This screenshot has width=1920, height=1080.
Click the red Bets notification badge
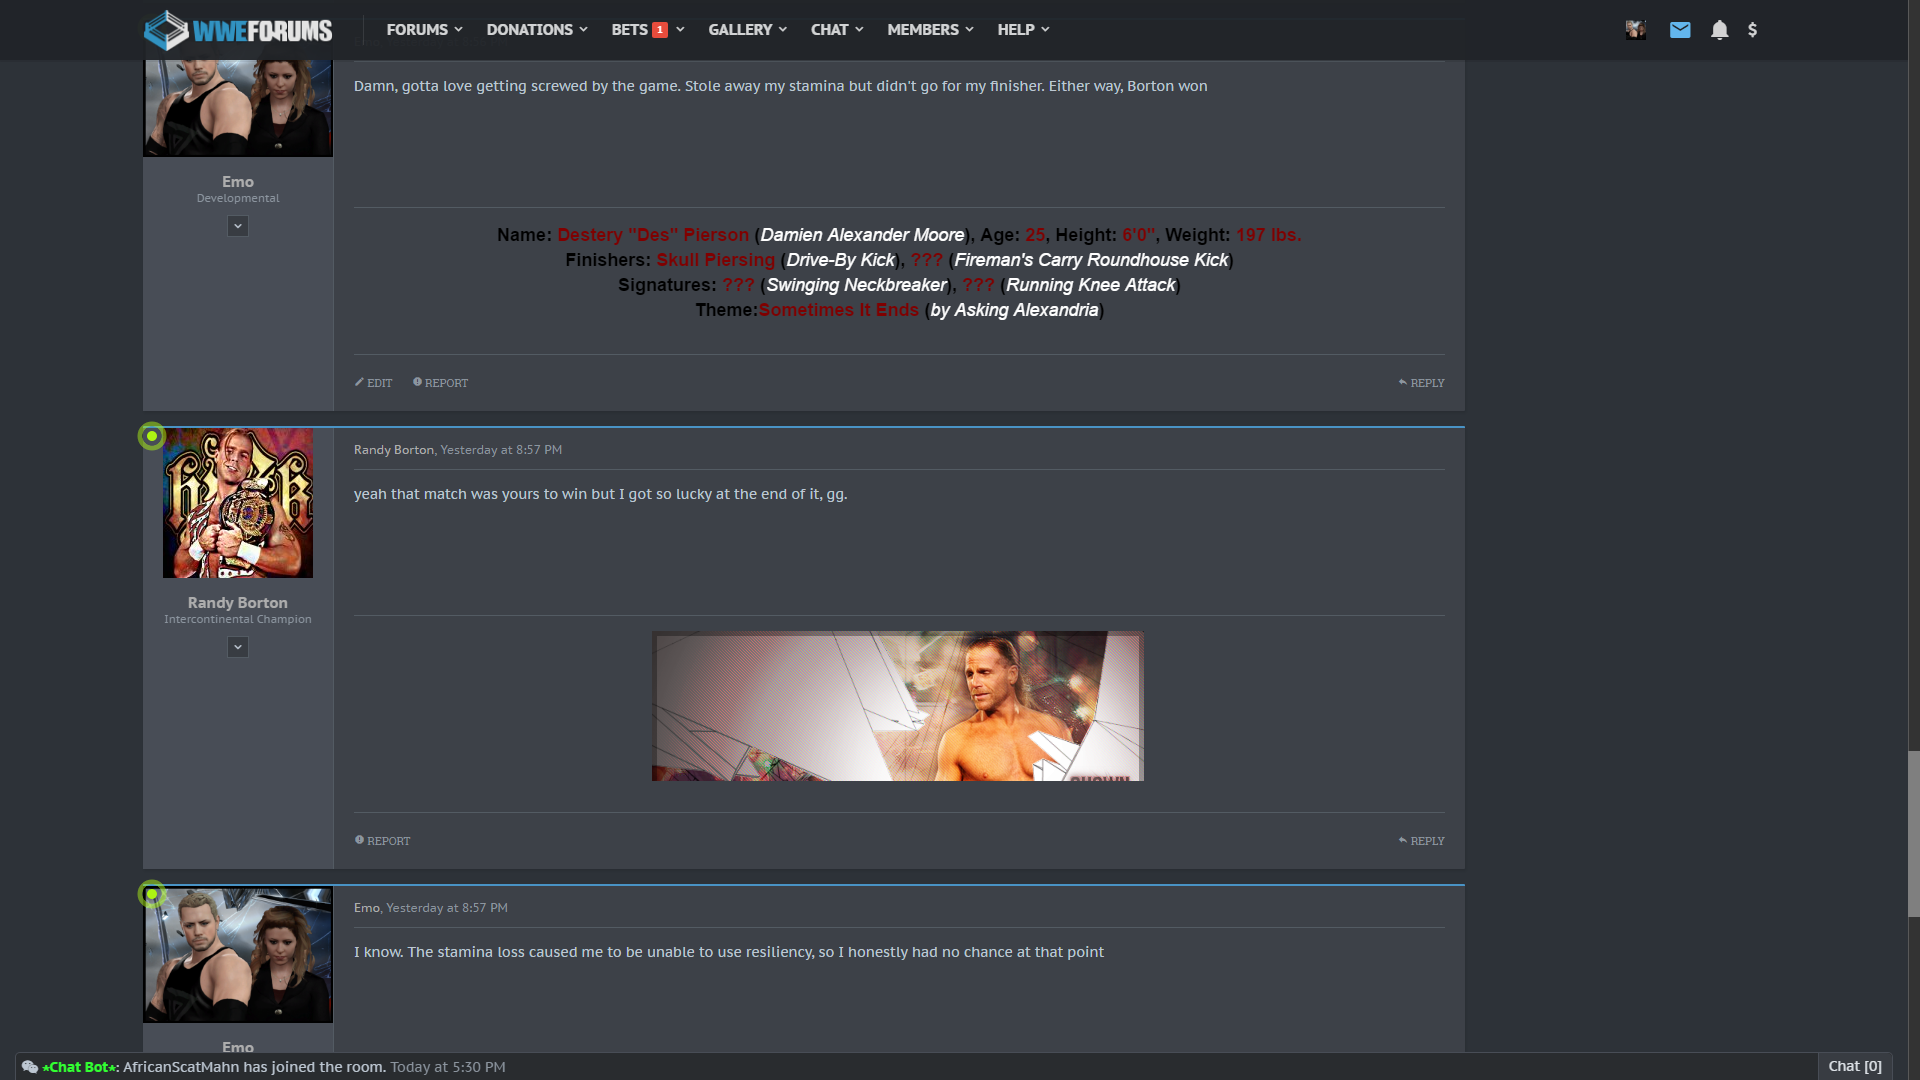pyautogui.click(x=660, y=30)
